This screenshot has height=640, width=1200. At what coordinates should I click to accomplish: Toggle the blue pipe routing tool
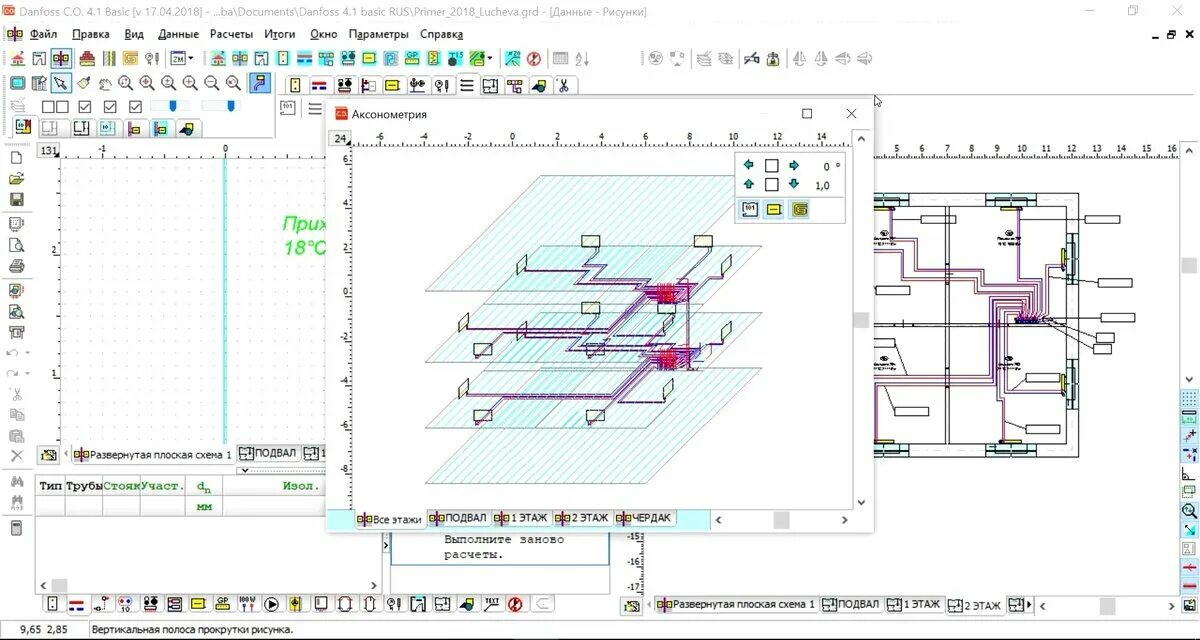click(x=260, y=83)
